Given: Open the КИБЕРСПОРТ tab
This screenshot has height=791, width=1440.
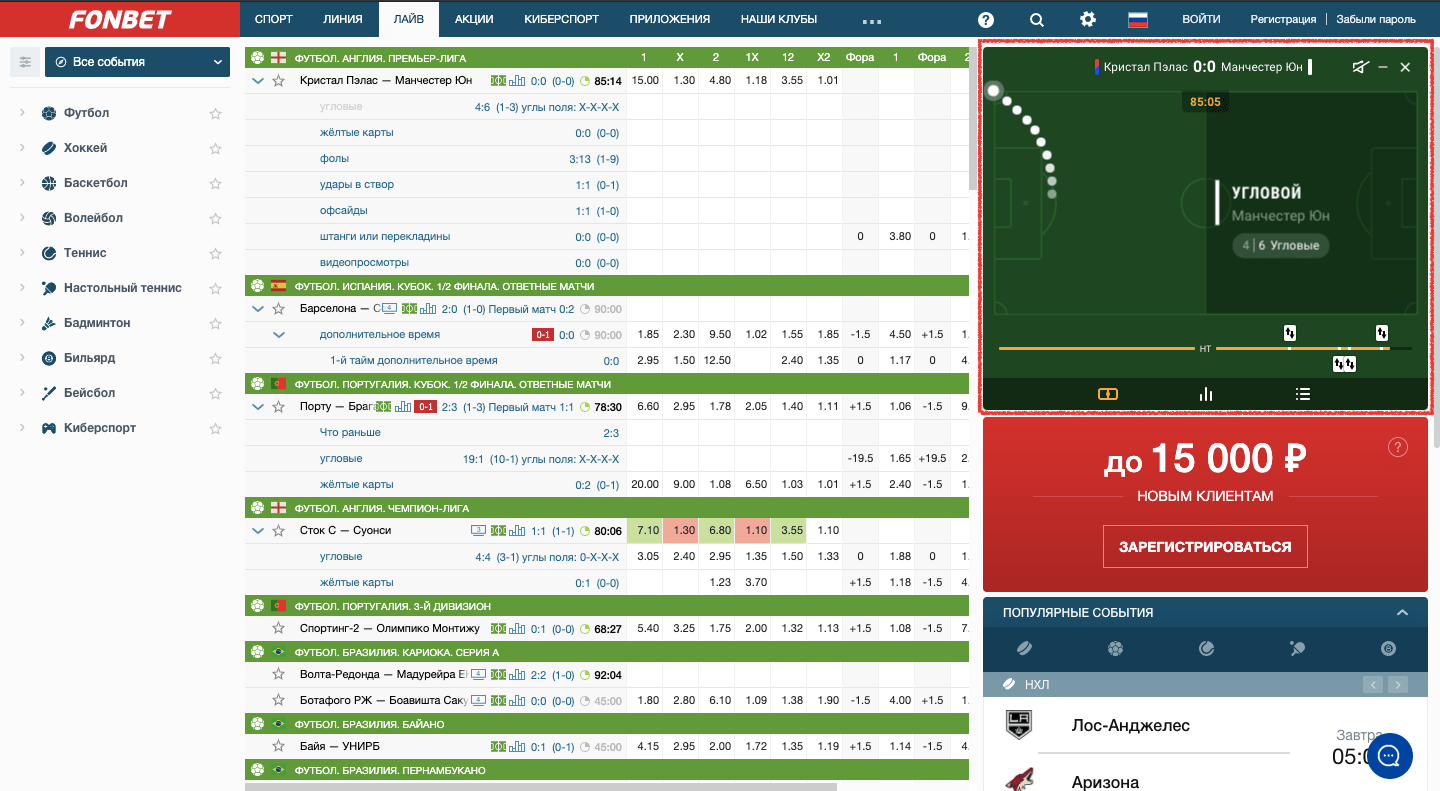Looking at the screenshot, I should 562,19.
